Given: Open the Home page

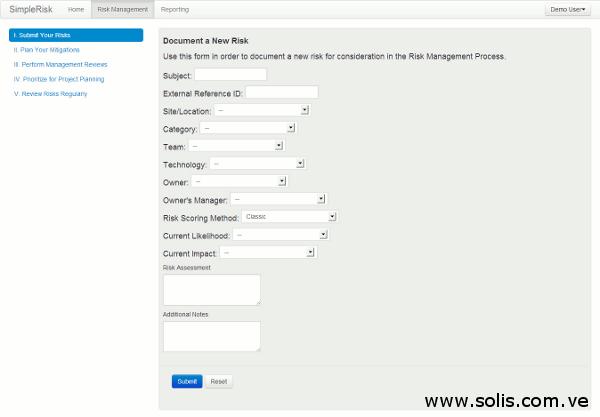Looking at the screenshot, I should pyautogui.click(x=76, y=9).
